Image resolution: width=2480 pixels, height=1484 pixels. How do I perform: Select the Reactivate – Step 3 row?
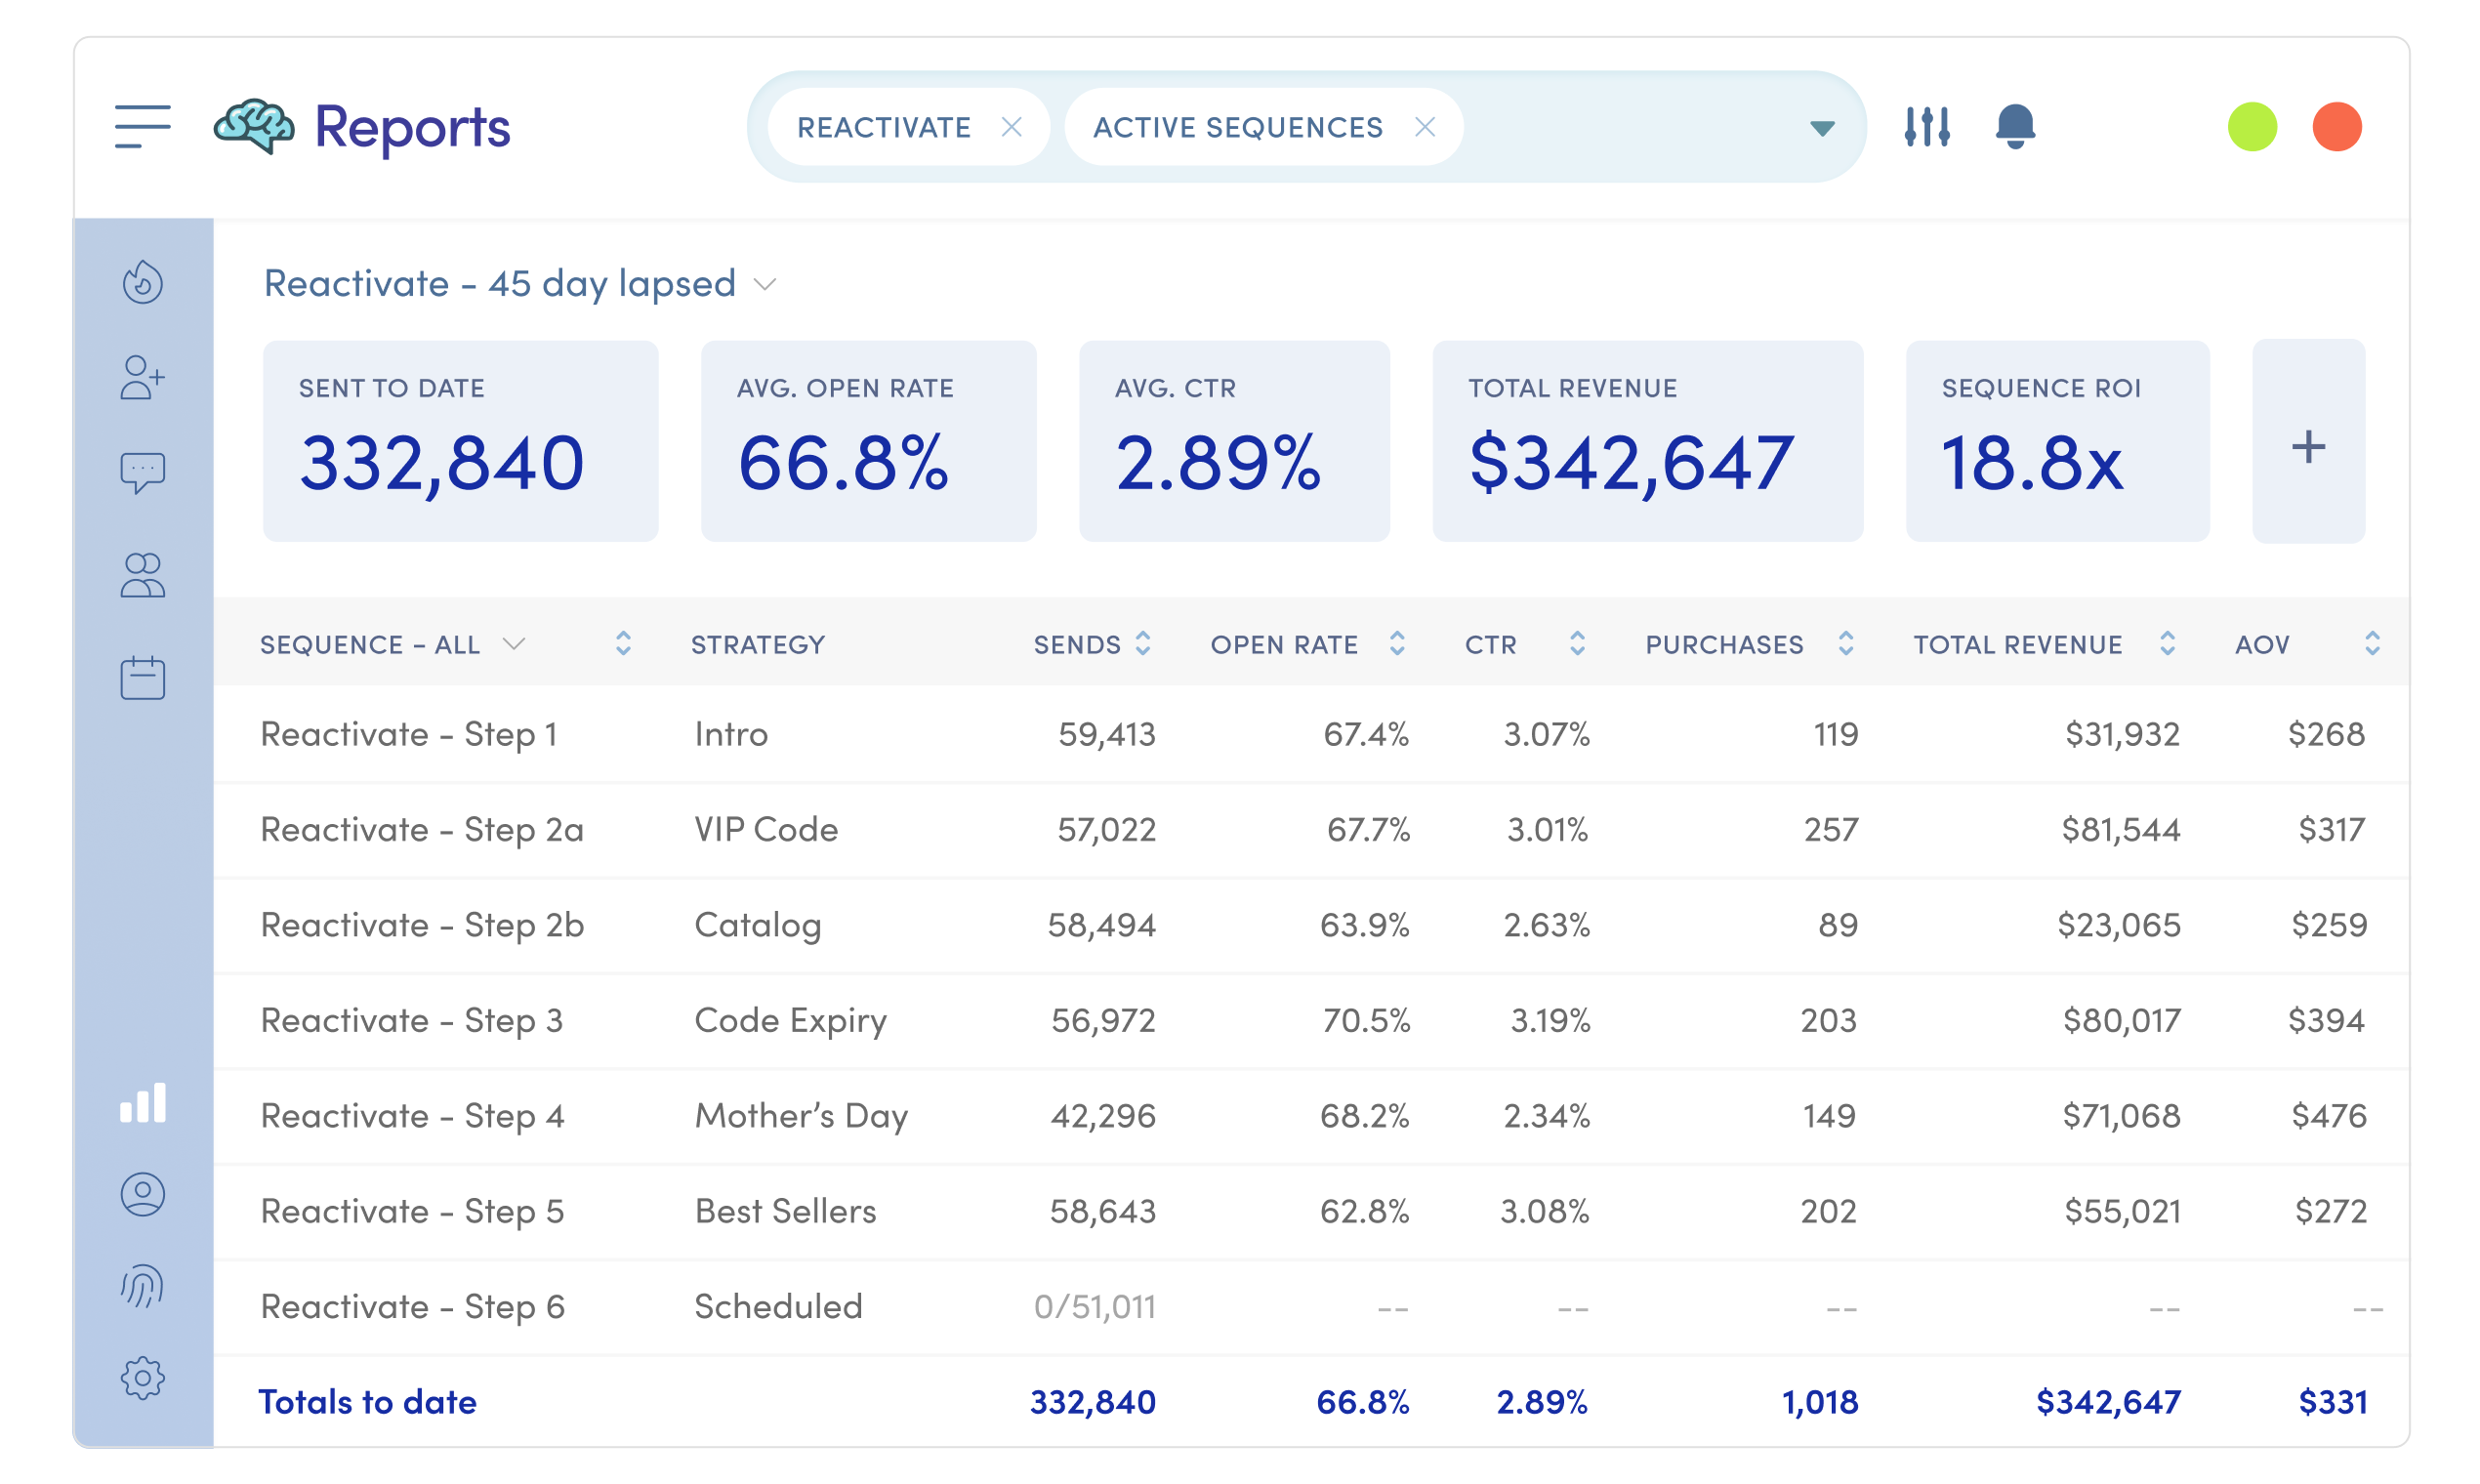411,1020
